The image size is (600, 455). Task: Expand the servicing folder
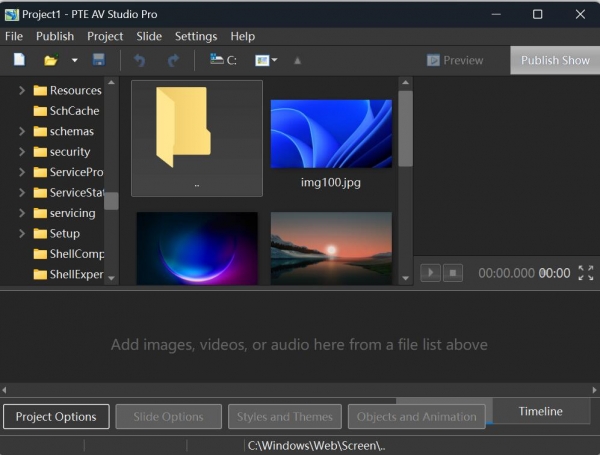coord(22,213)
